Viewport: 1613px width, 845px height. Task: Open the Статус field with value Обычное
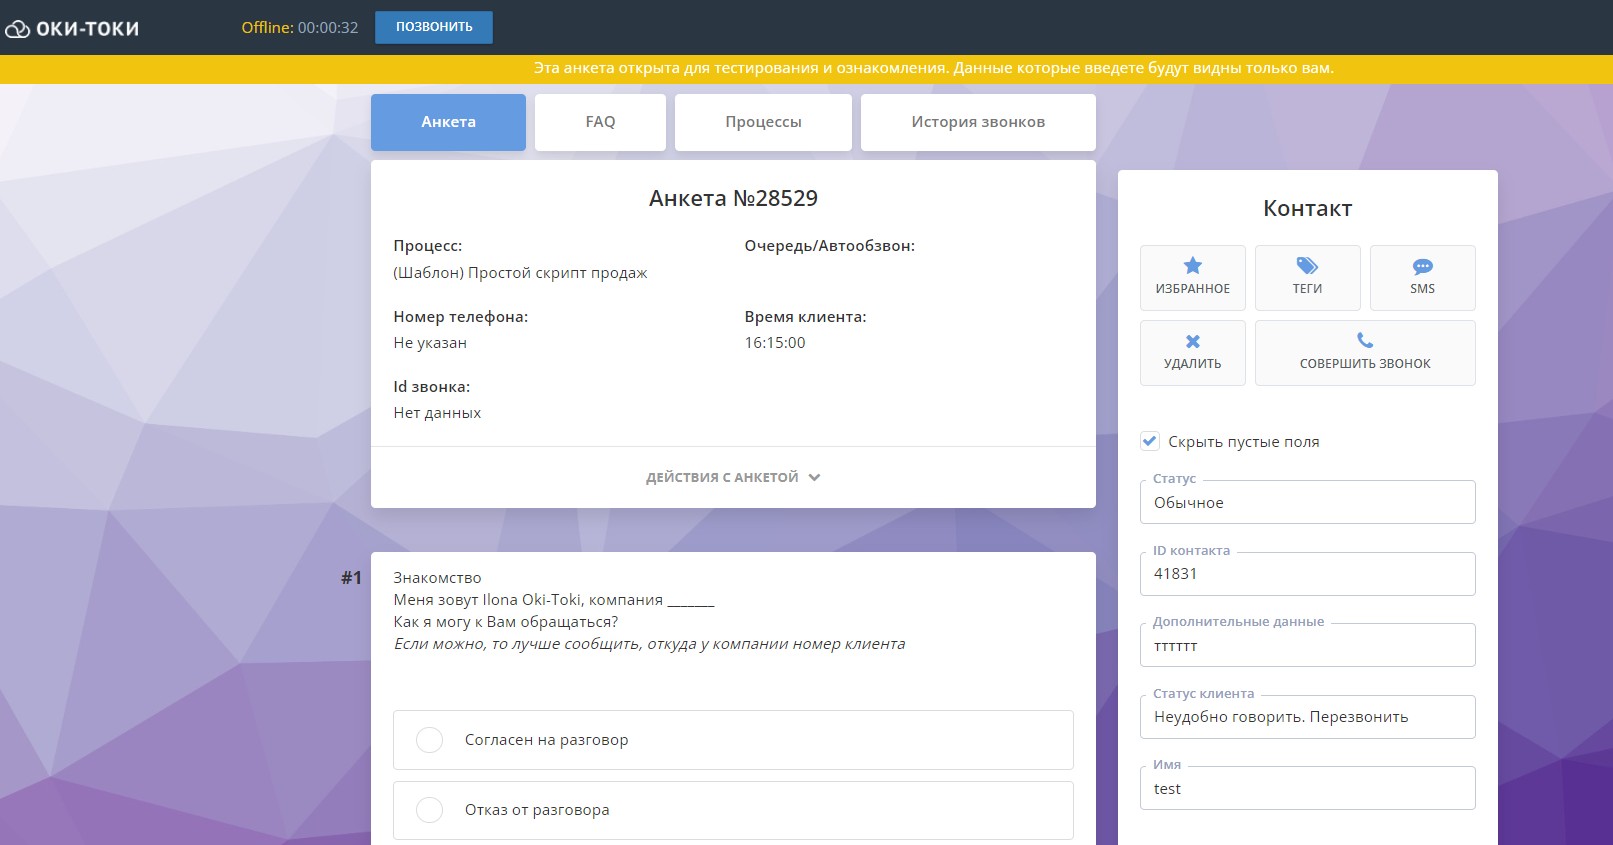click(x=1306, y=503)
